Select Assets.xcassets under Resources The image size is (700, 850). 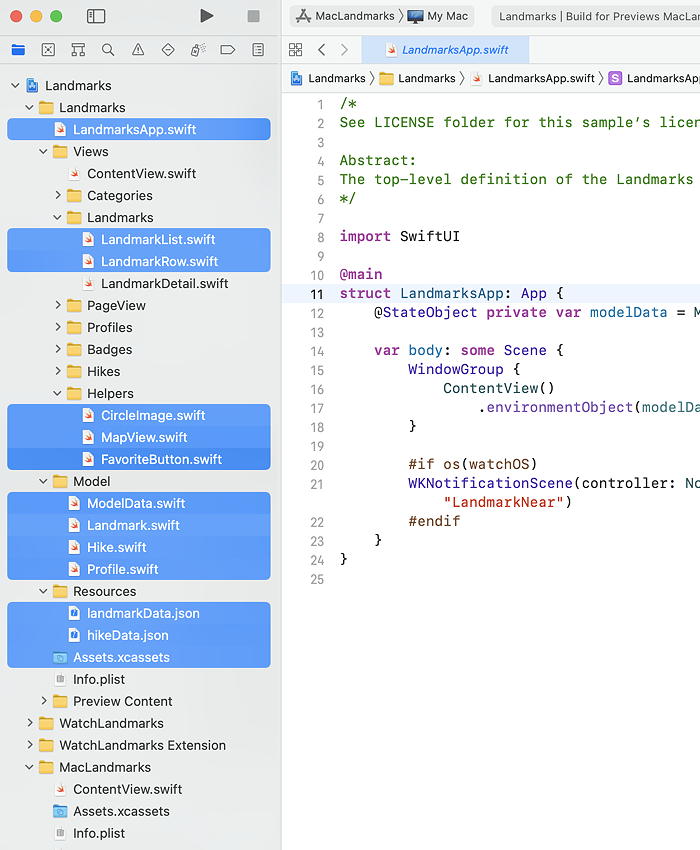click(139, 657)
